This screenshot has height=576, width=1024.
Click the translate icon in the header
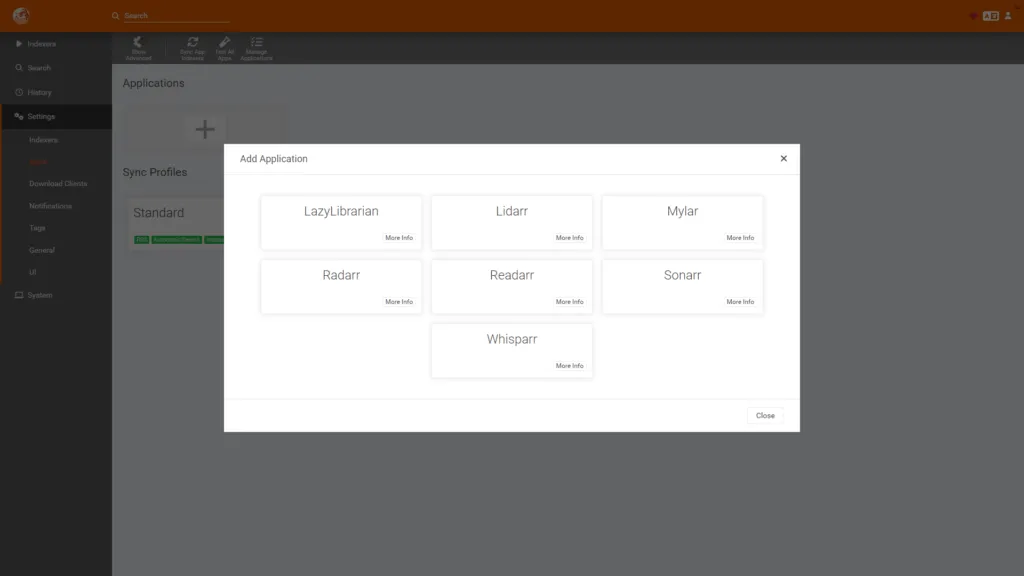990,16
